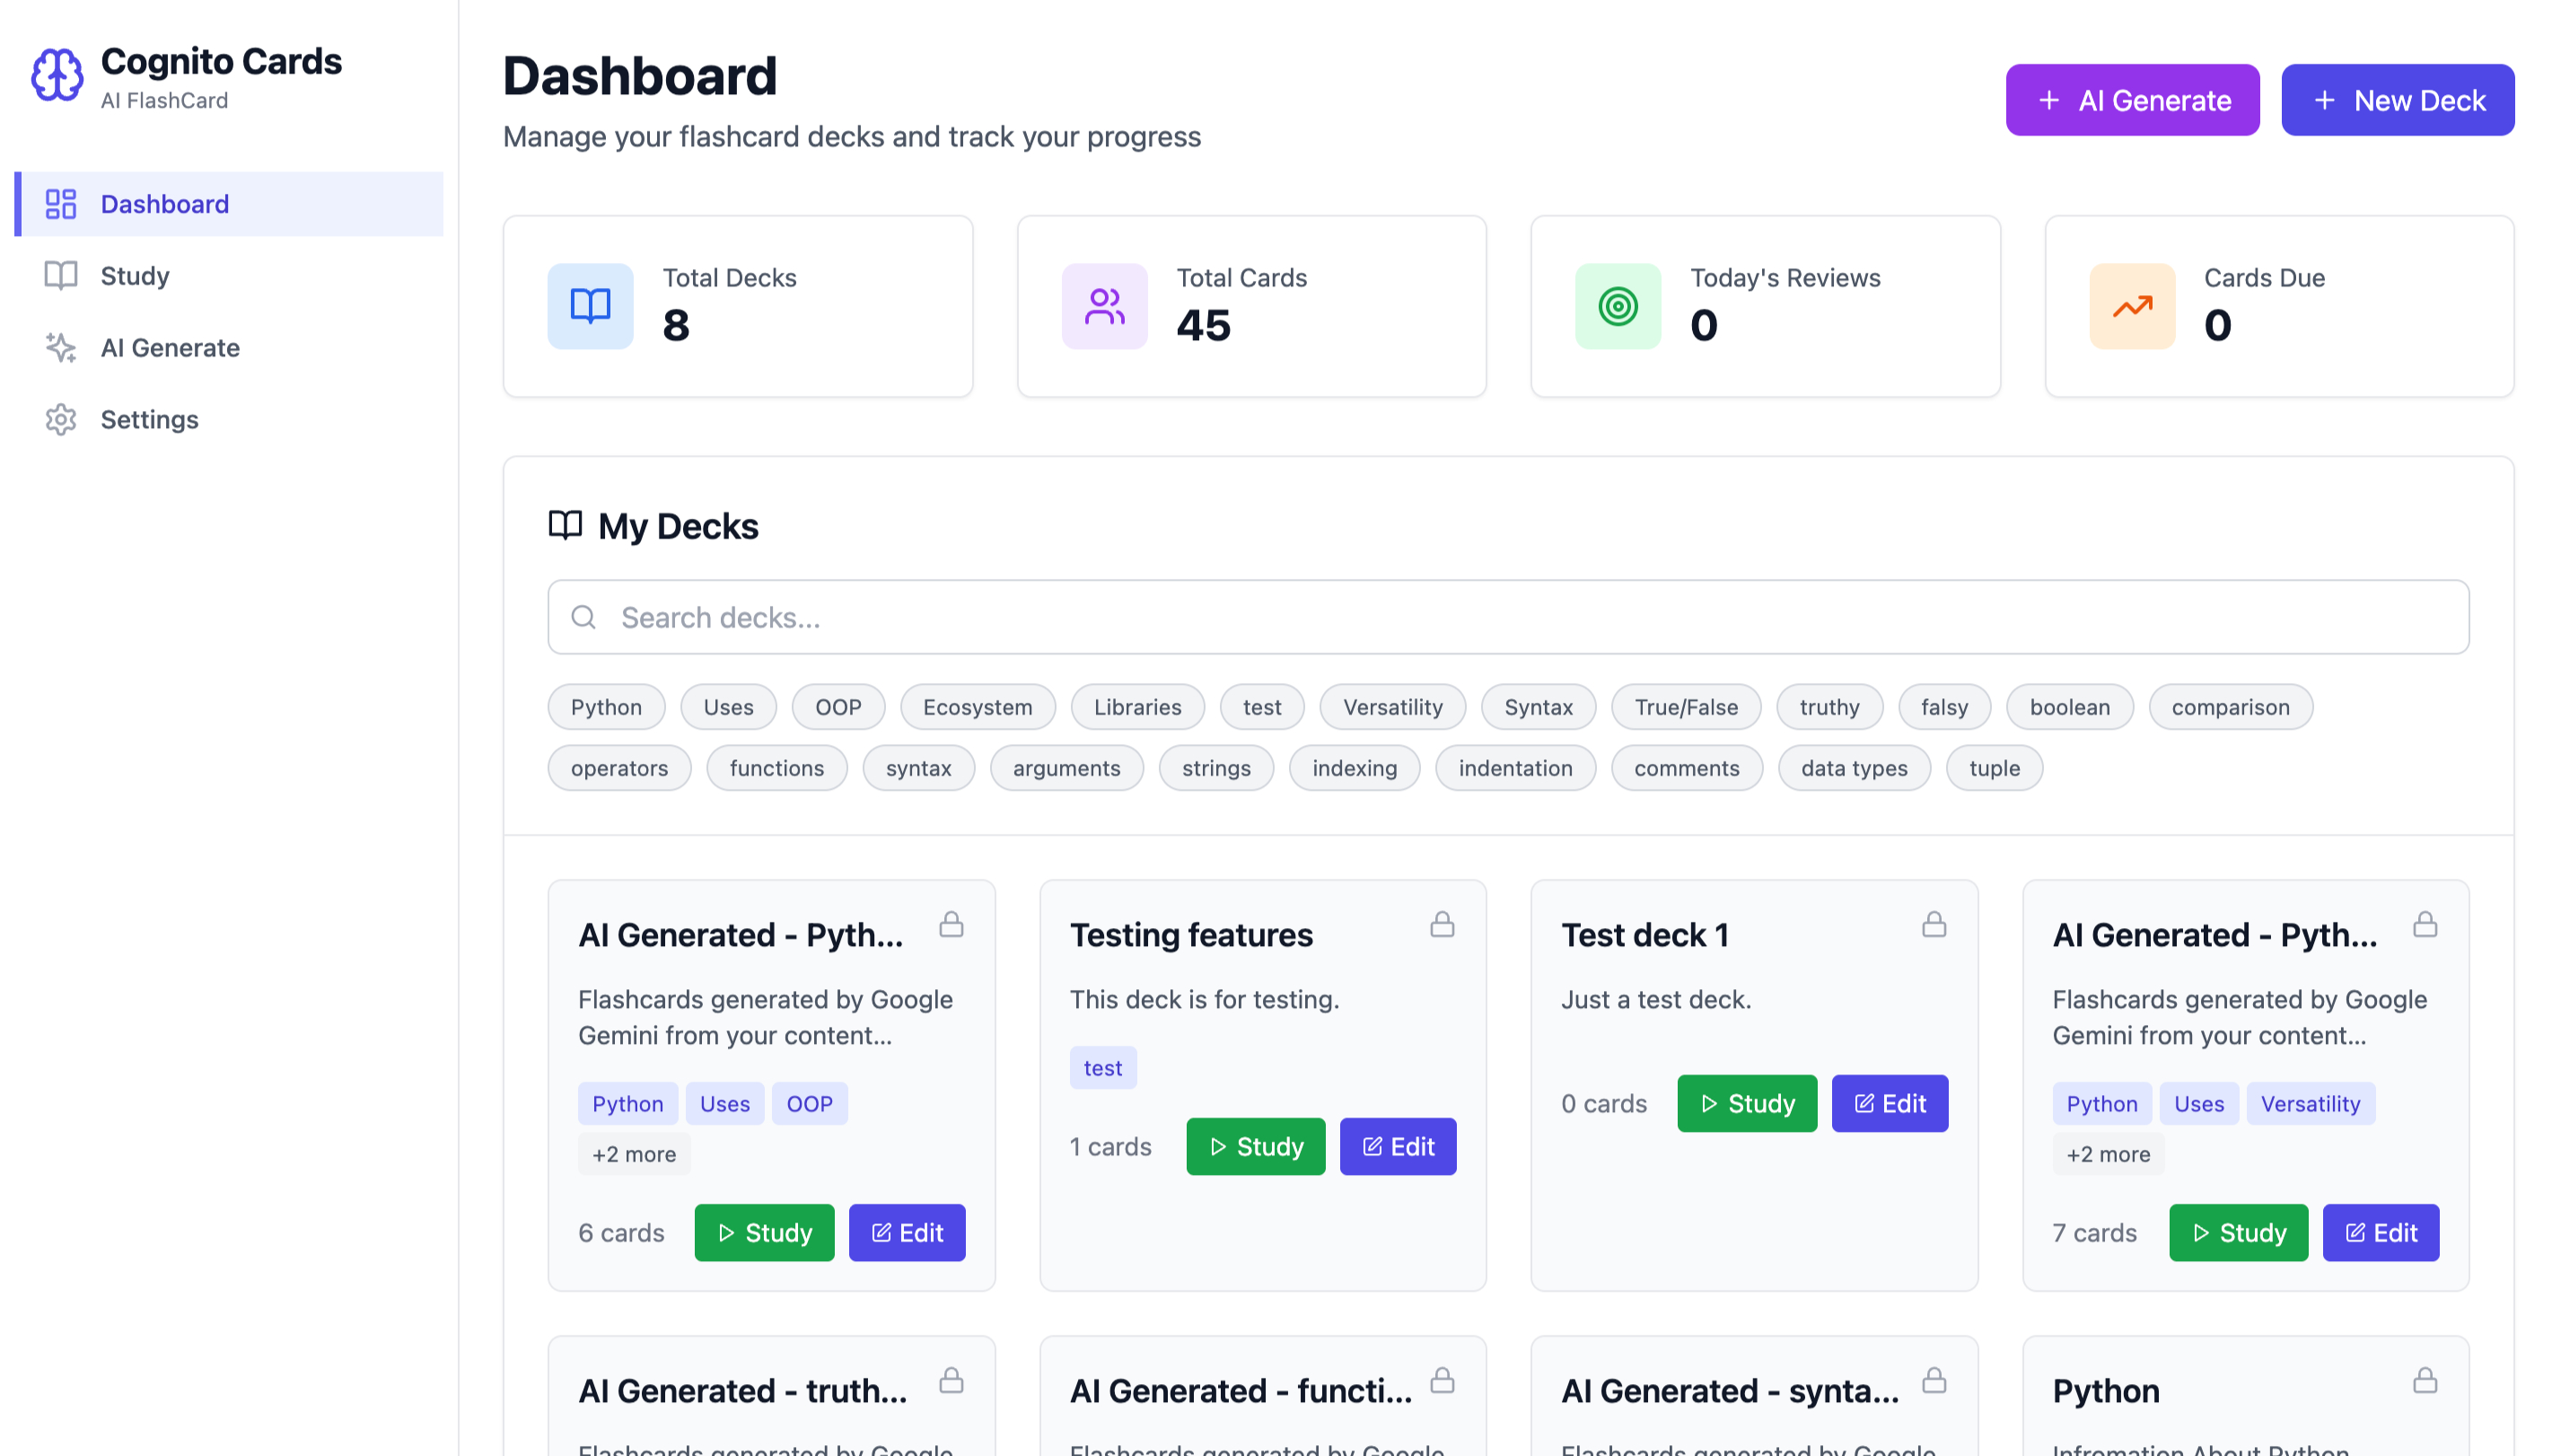Switch to Study in the sidebar navigation

134,275
